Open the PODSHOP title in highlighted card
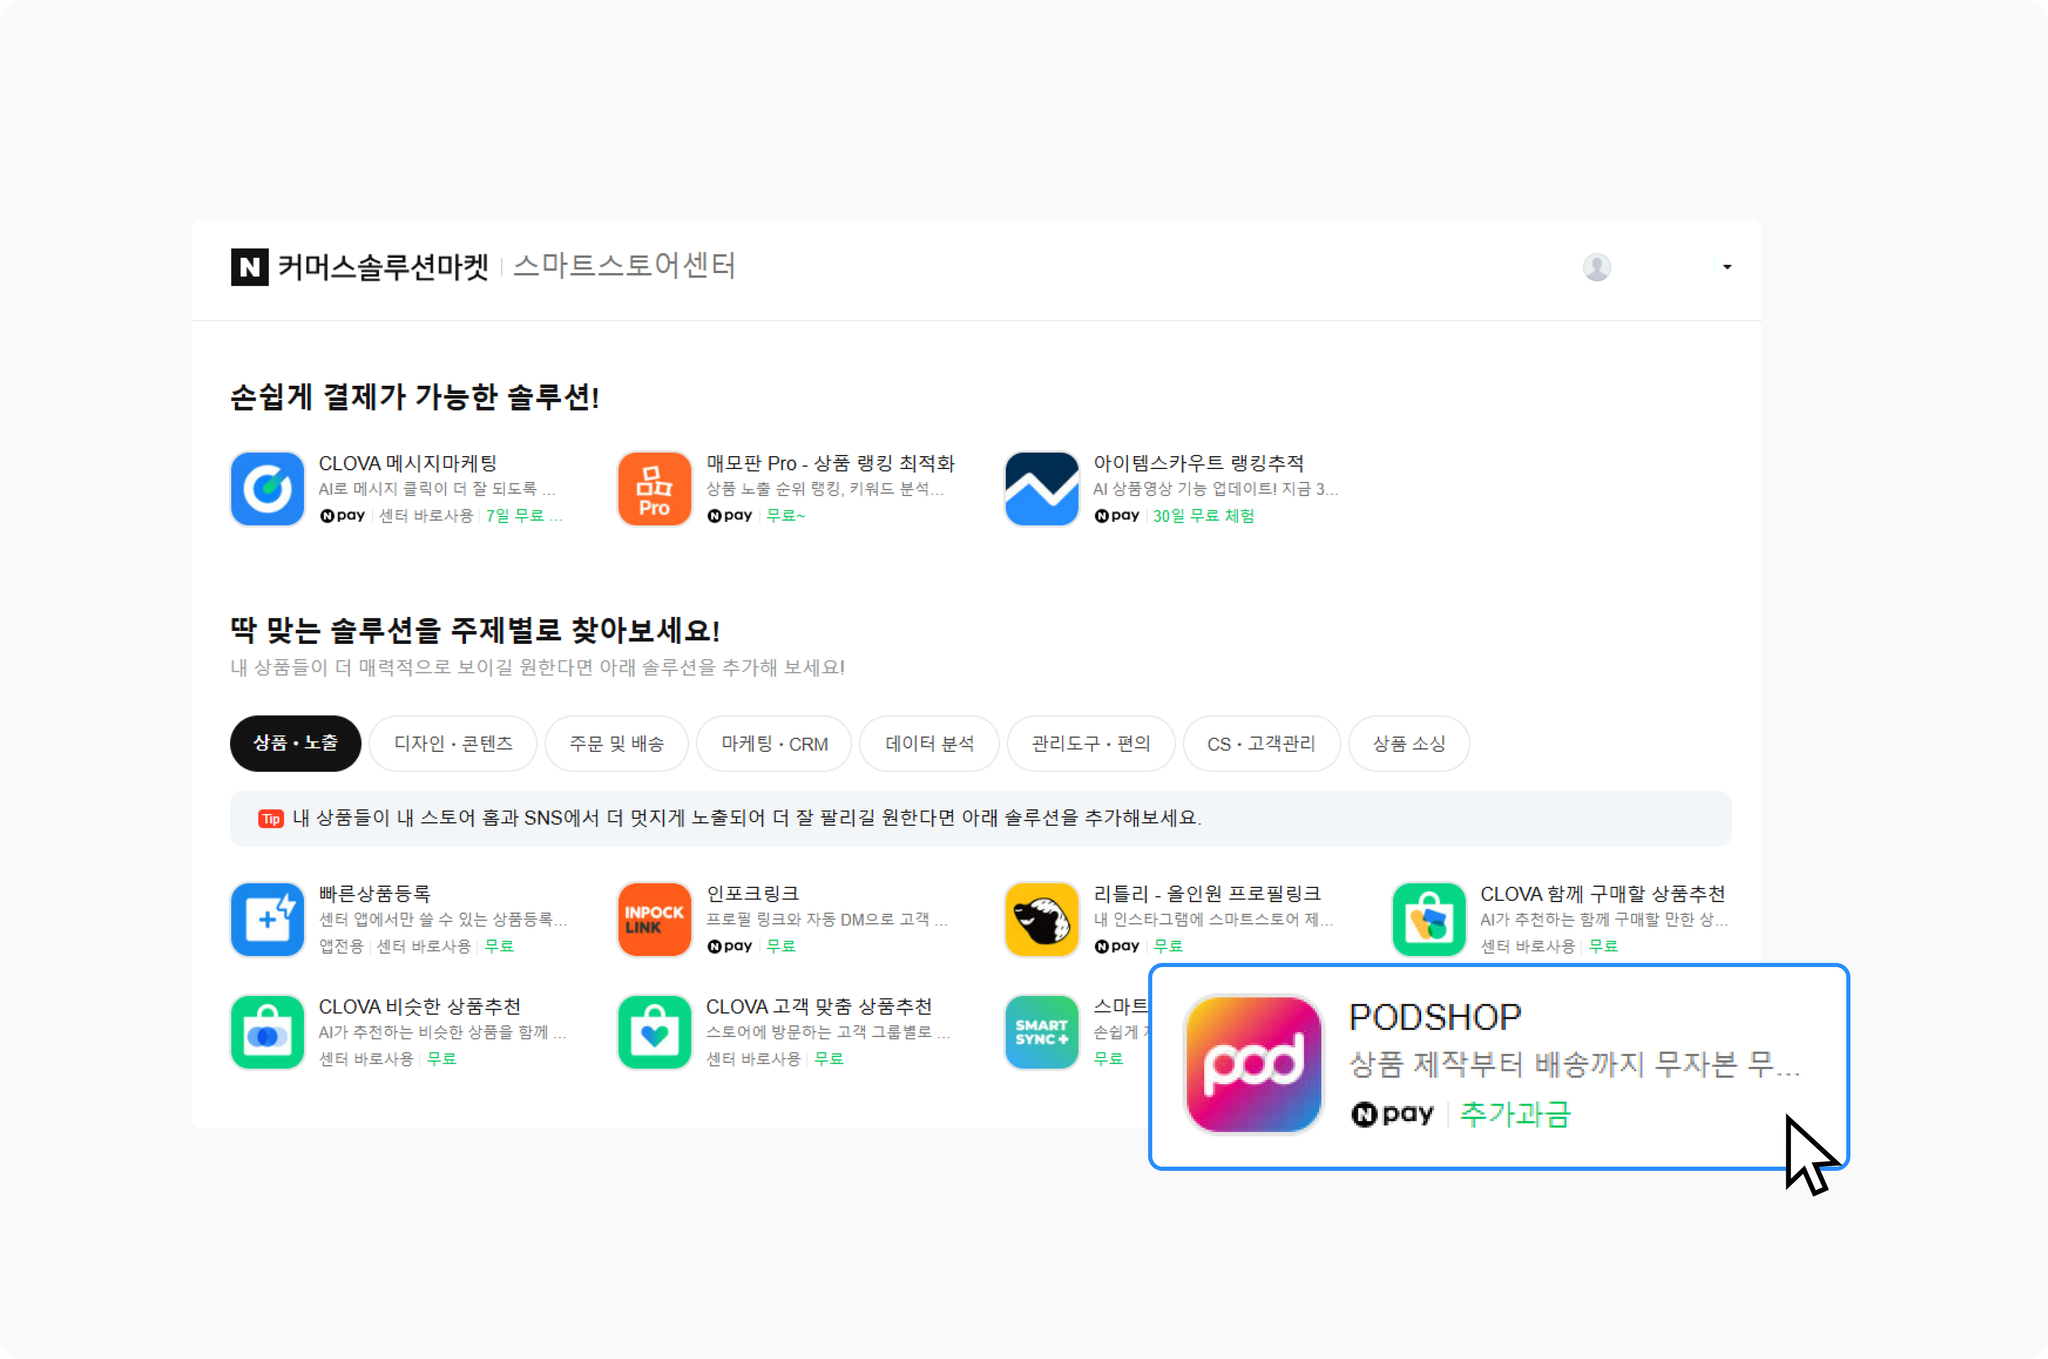 (x=1434, y=1017)
